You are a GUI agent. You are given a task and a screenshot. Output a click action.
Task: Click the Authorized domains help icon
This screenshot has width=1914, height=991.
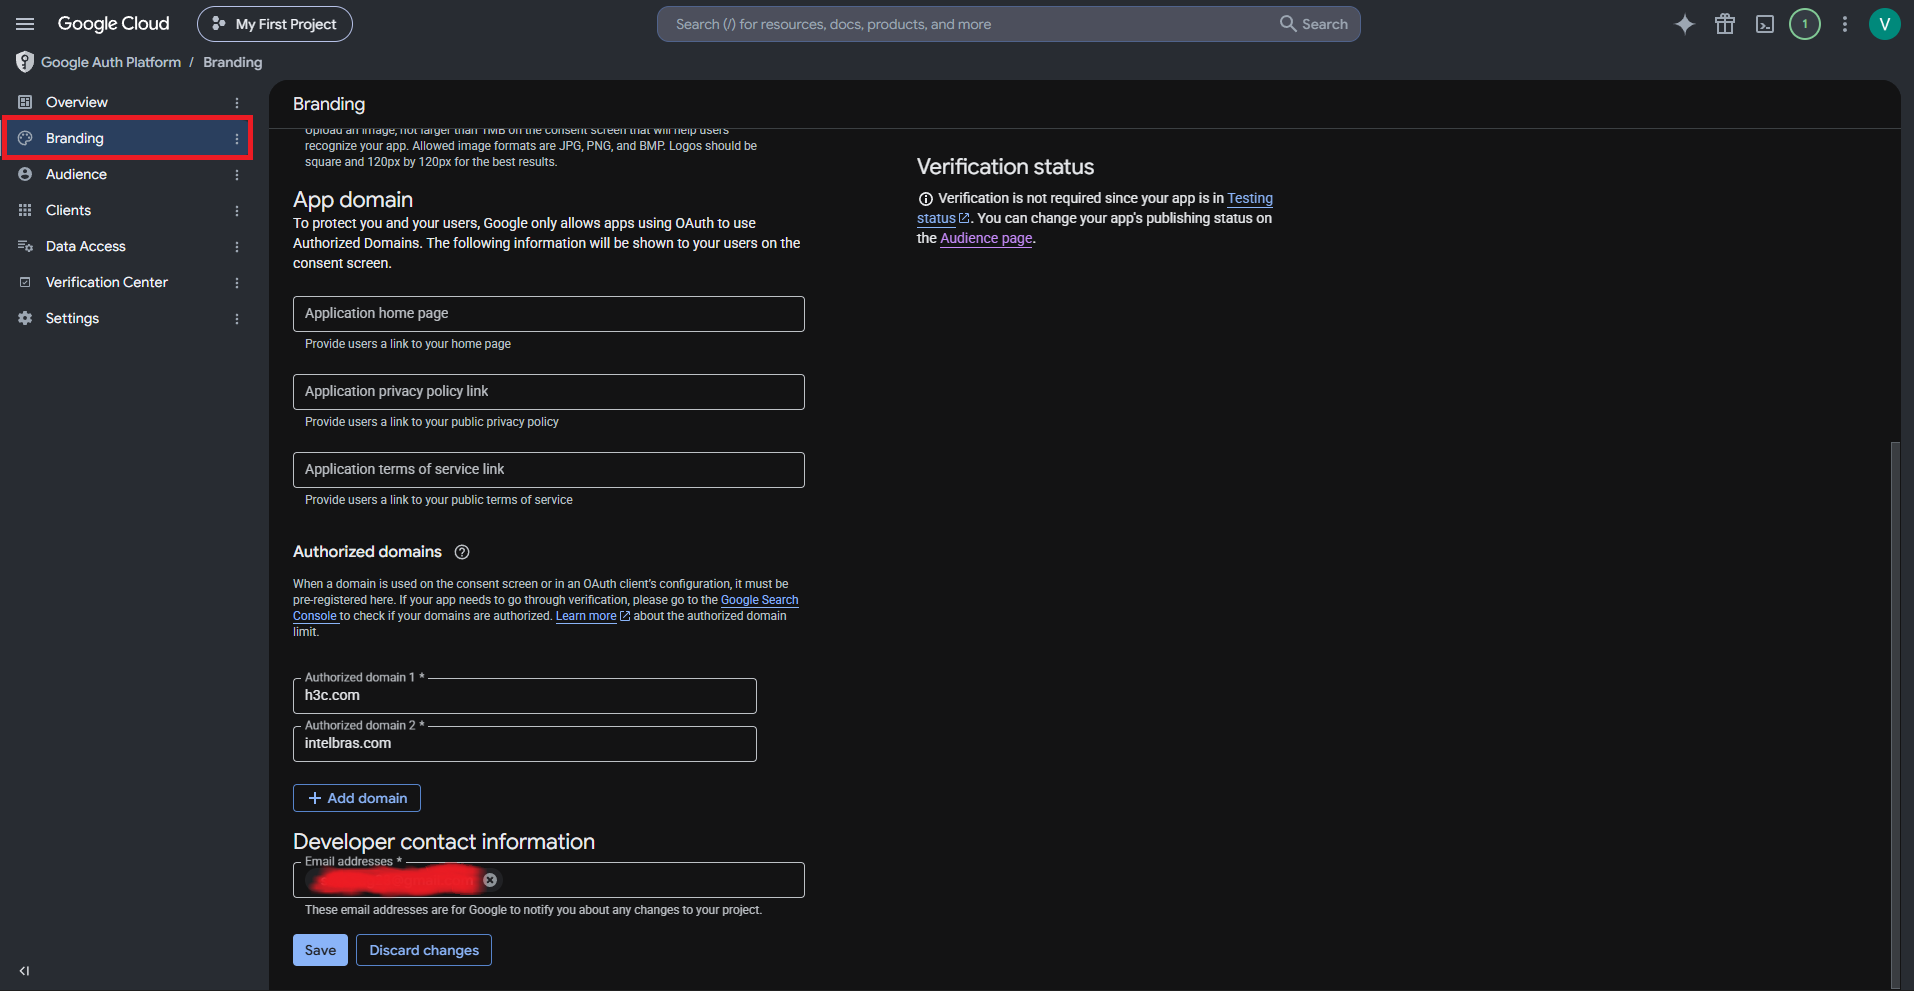[x=462, y=552]
